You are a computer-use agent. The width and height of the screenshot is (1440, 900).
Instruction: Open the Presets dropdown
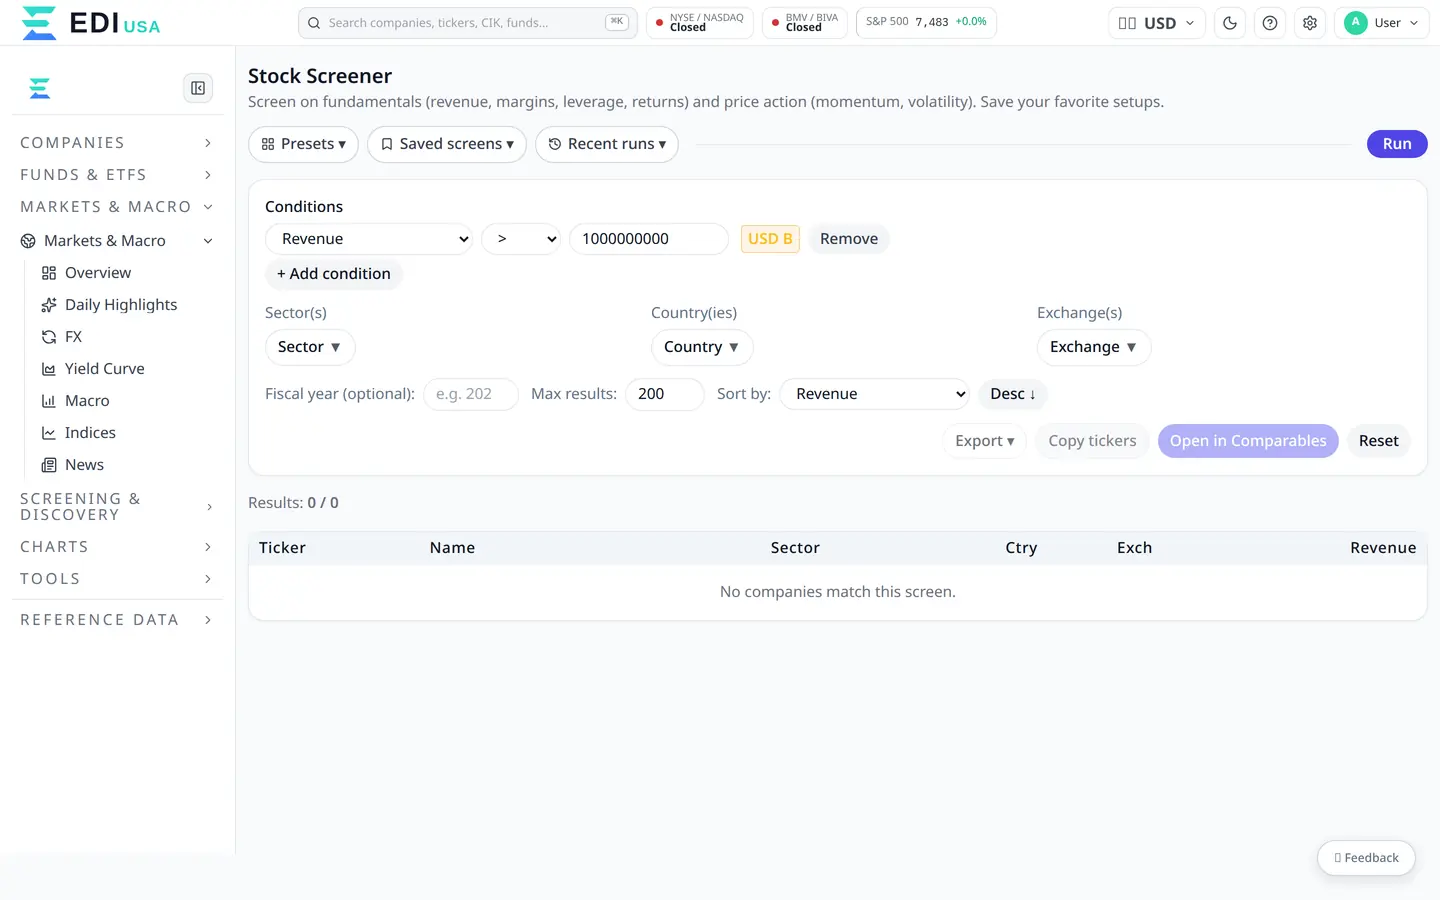point(303,144)
